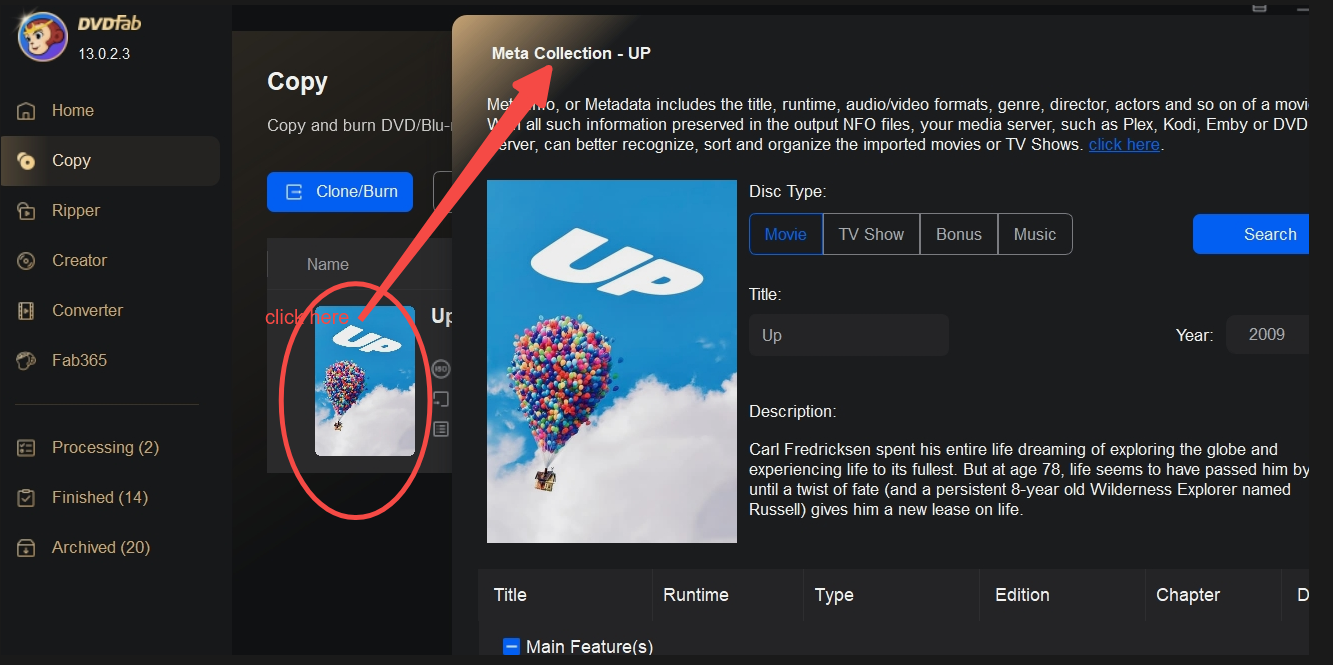The height and width of the screenshot is (665, 1333).
Task: Click the Runtime column header
Action: (696, 595)
